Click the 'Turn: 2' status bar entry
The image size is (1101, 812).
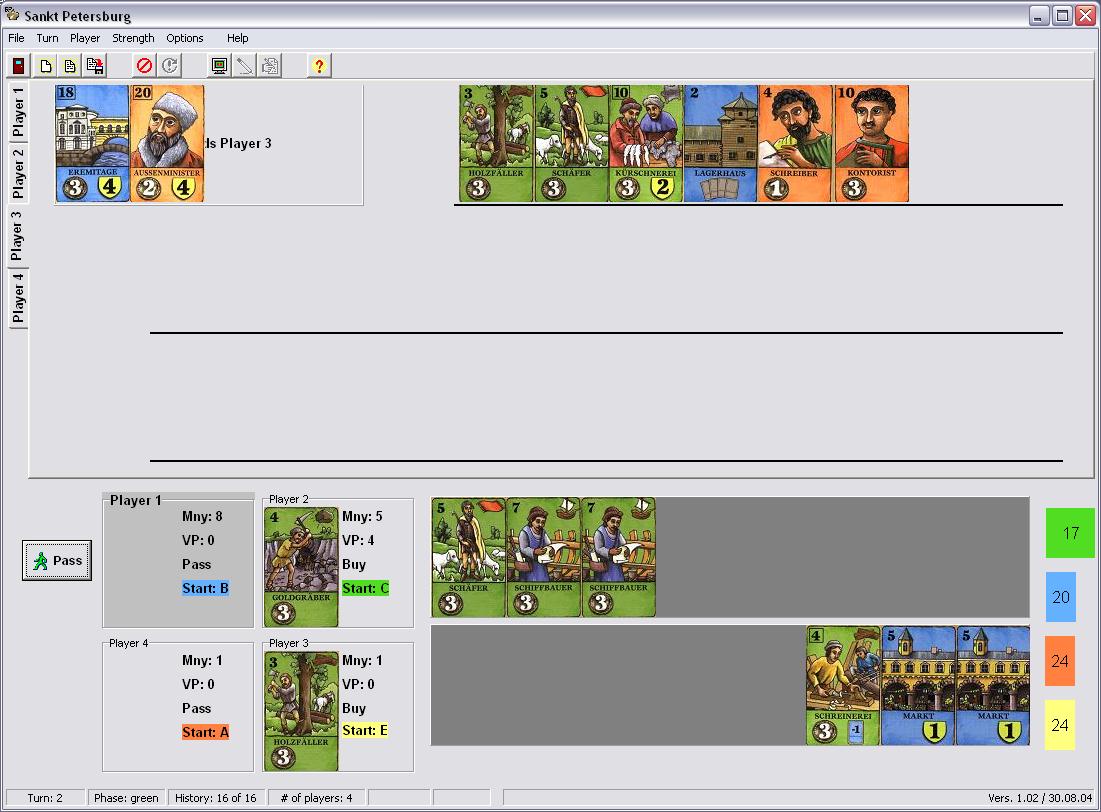(x=45, y=798)
